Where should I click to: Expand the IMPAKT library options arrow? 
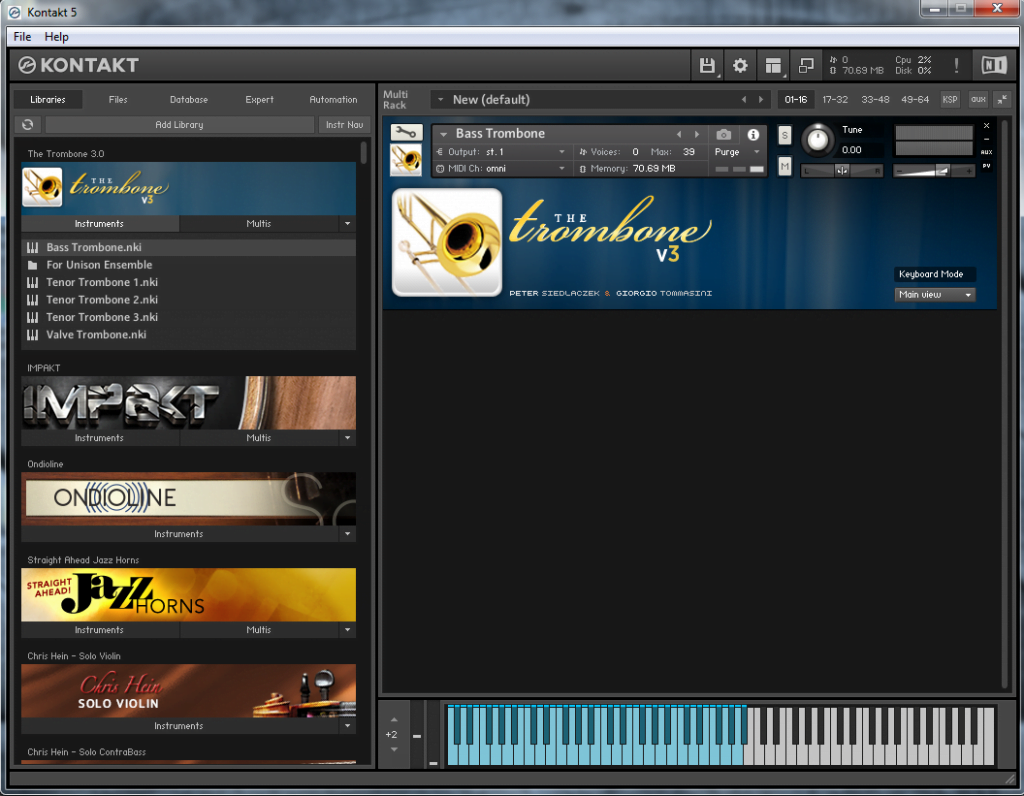click(x=347, y=438)
